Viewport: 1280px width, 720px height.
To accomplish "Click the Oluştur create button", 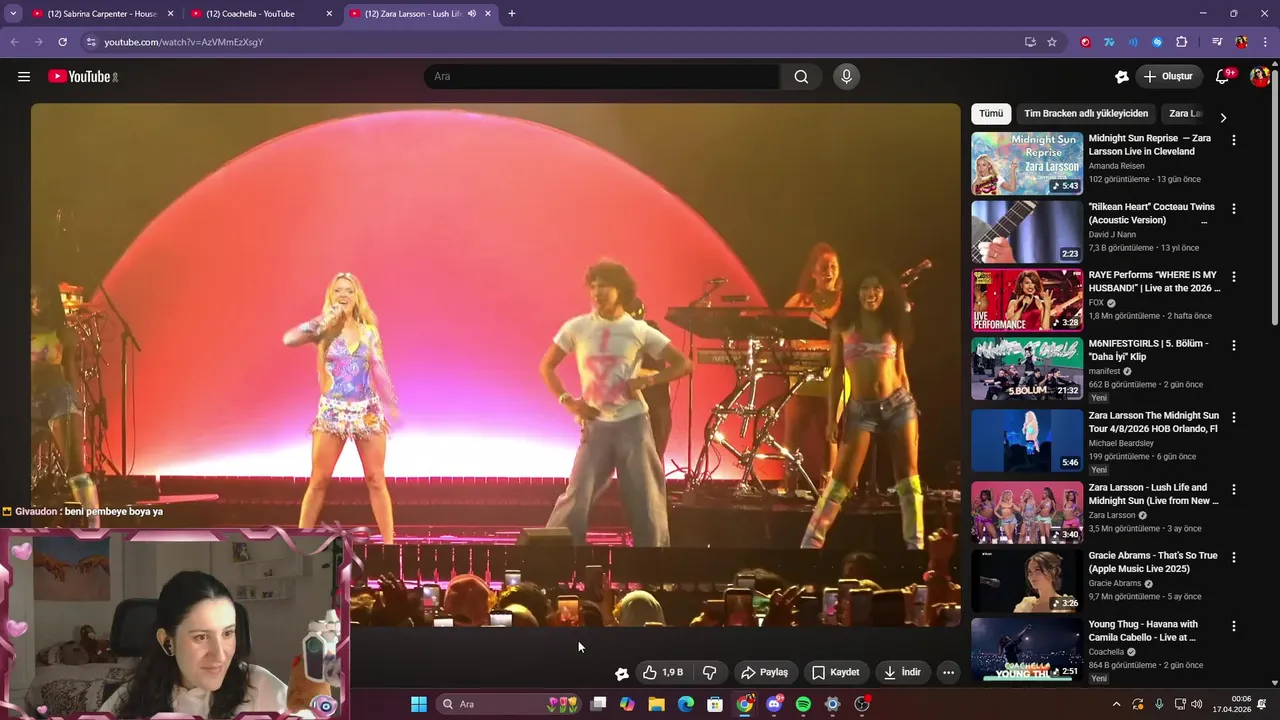I will pos(1169,77).
